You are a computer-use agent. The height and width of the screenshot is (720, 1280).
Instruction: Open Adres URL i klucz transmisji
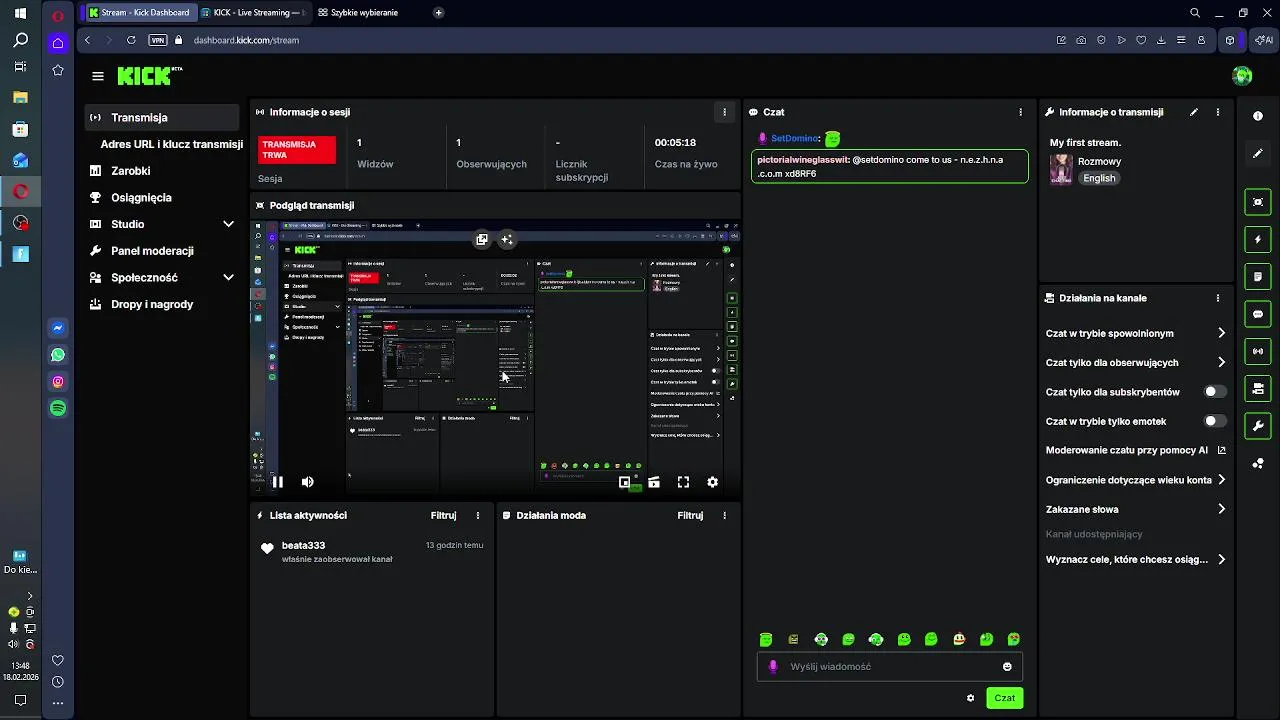point(171,144)
